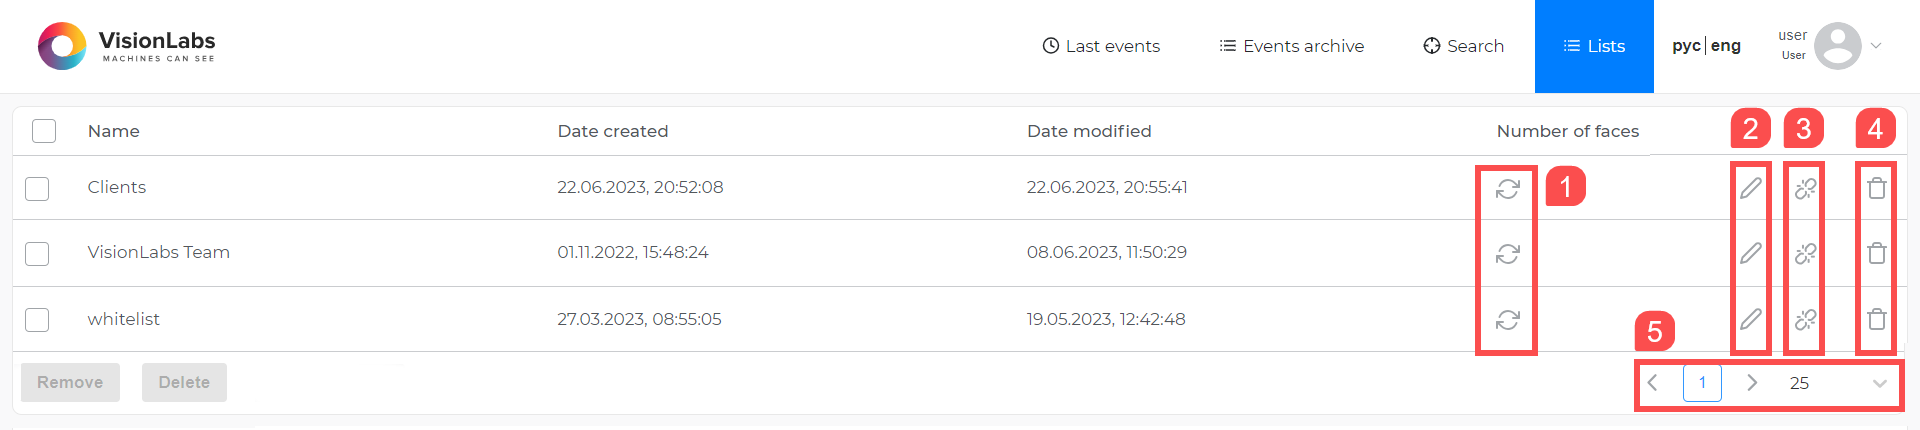Click the page number 1 field

click(x=1702, y=383)
